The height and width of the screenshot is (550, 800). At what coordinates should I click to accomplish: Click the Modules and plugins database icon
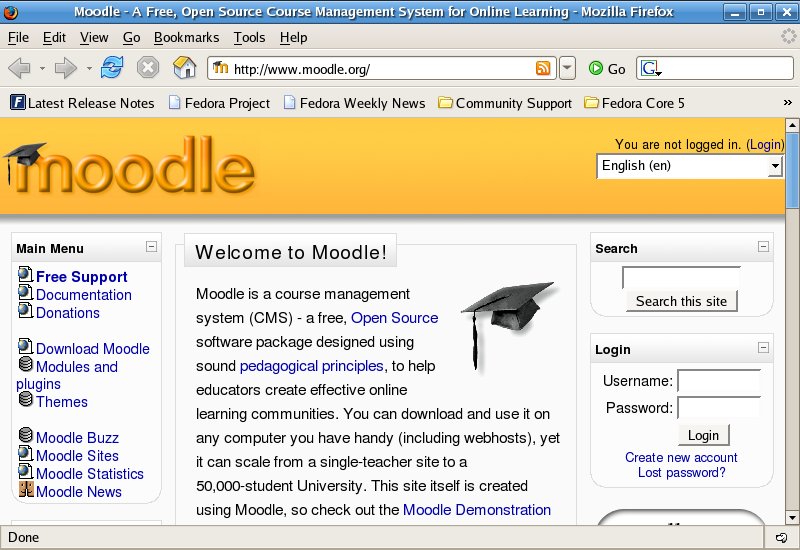[x=26, y=364]
